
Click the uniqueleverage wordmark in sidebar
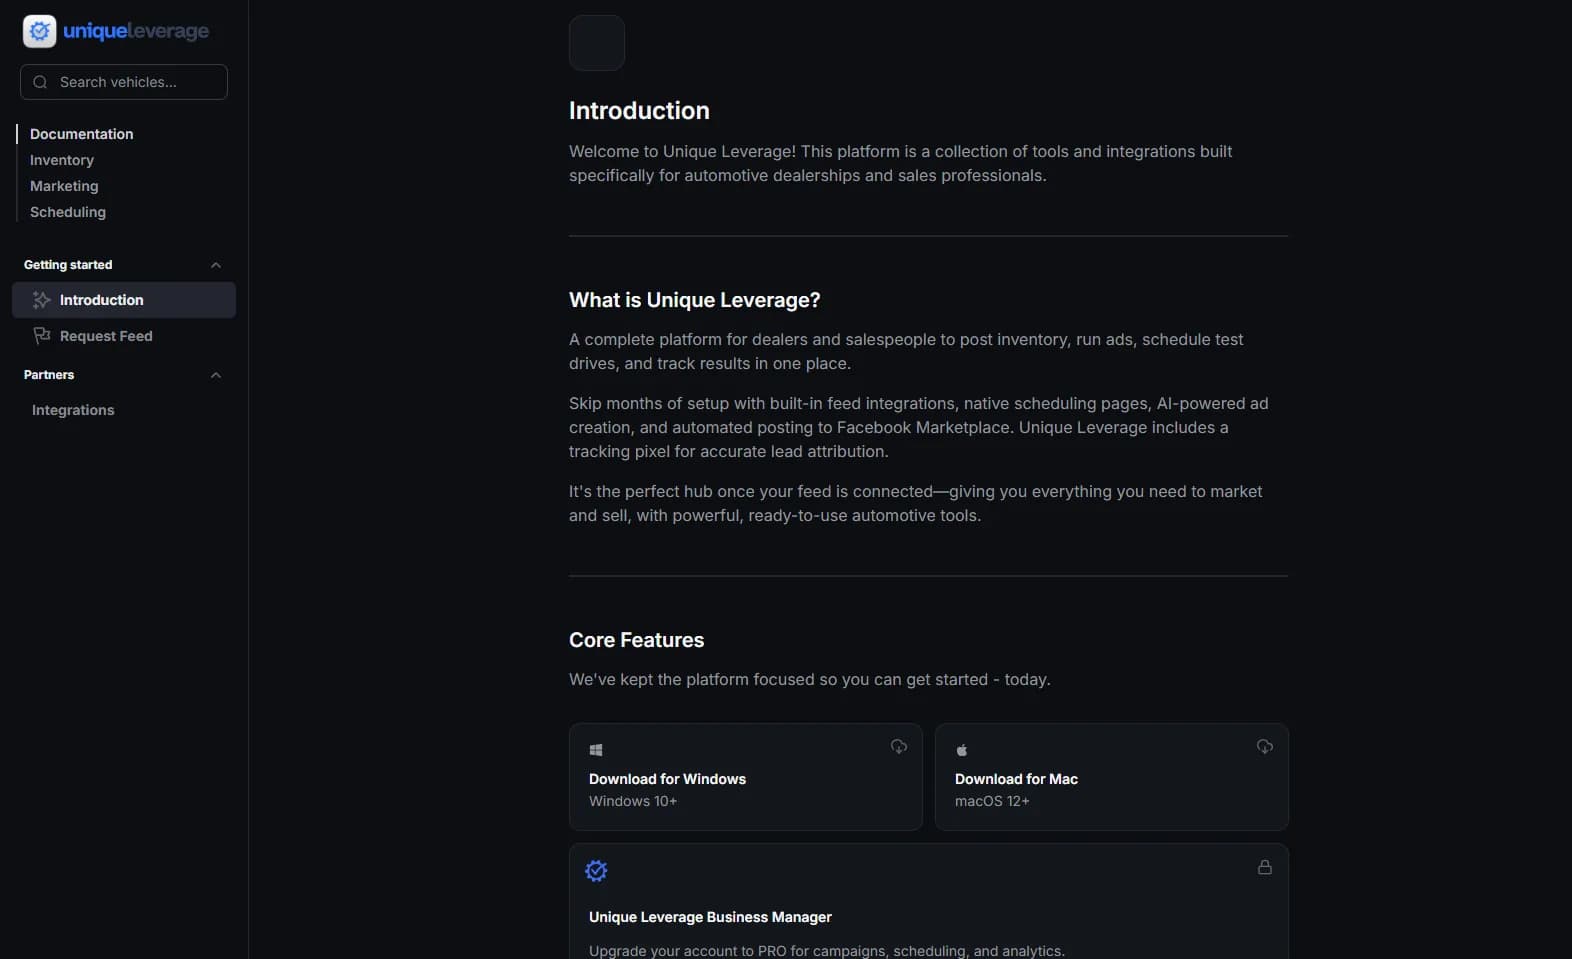(x=136, y=31)
